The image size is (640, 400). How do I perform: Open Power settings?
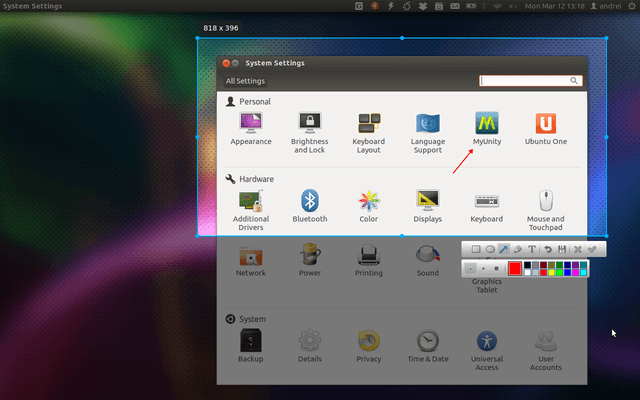309,260
